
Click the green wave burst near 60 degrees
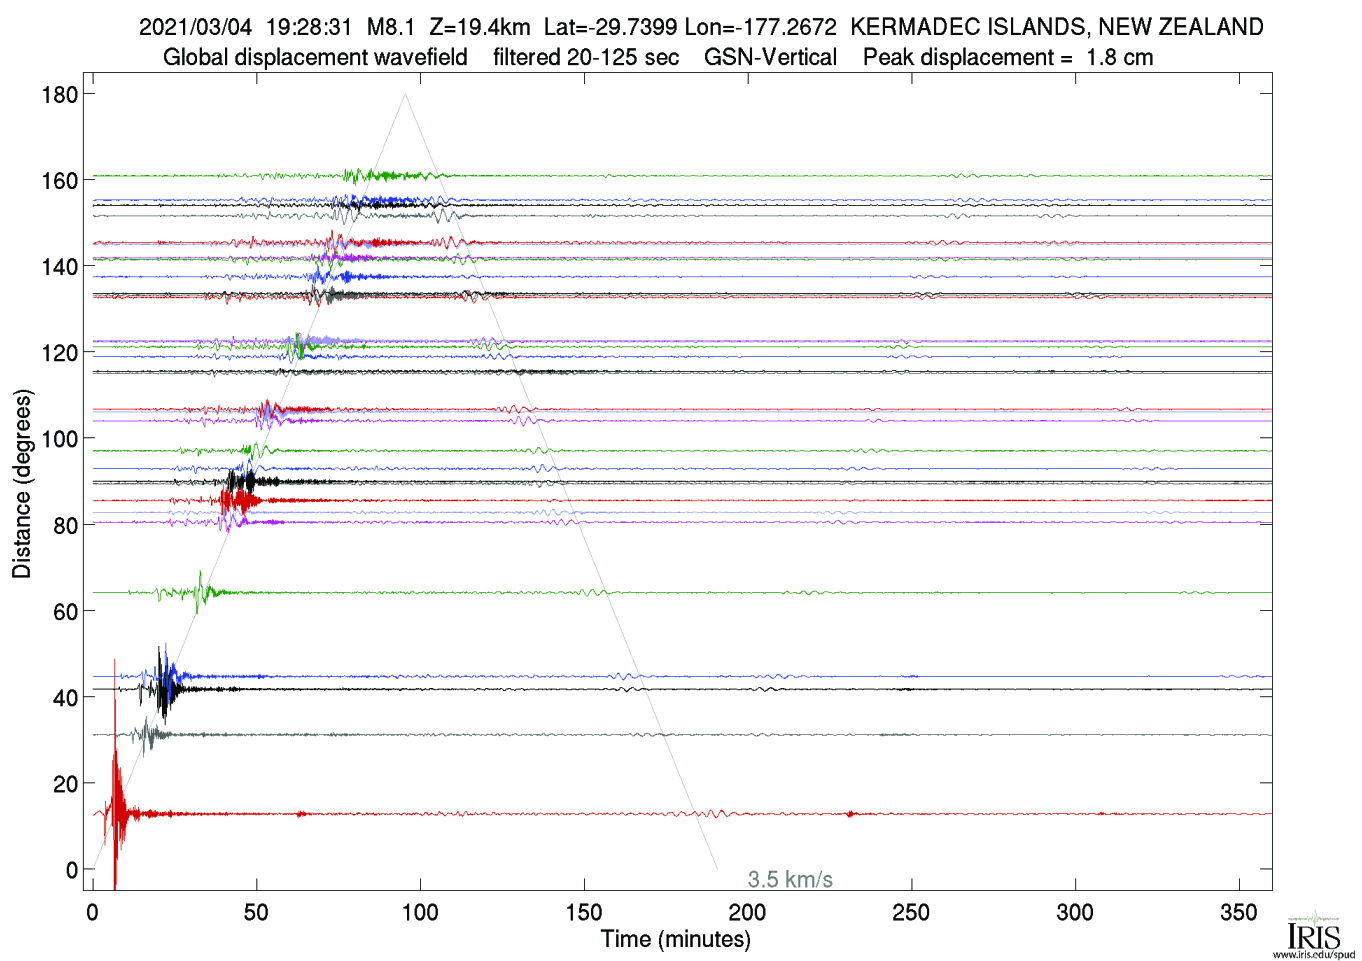[x=201, y=592]
